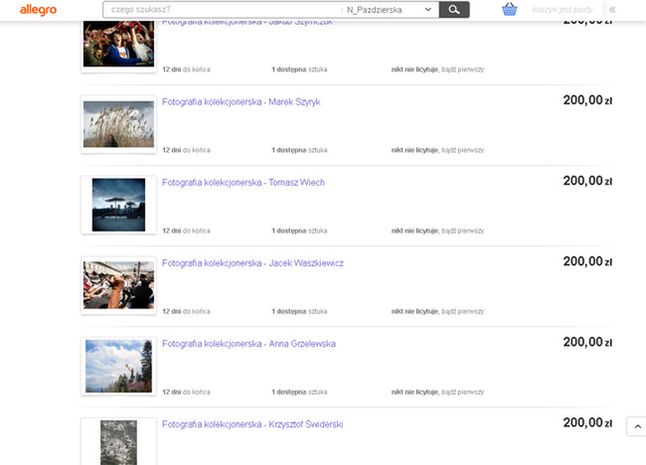
Task: Focus the 'czego szukasz?' search field
Action: coord(222,9)
